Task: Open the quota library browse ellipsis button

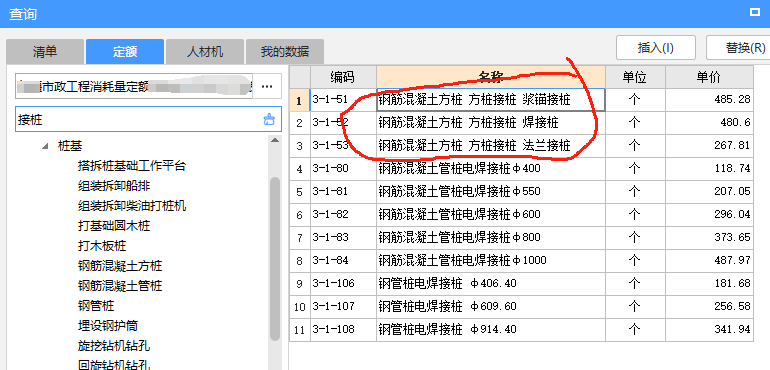Action: click(267, 86)
